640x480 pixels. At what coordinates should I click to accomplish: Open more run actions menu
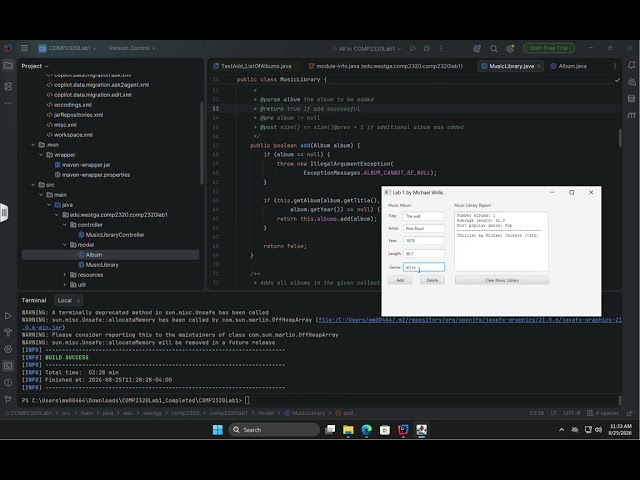(x=441, y=48)
